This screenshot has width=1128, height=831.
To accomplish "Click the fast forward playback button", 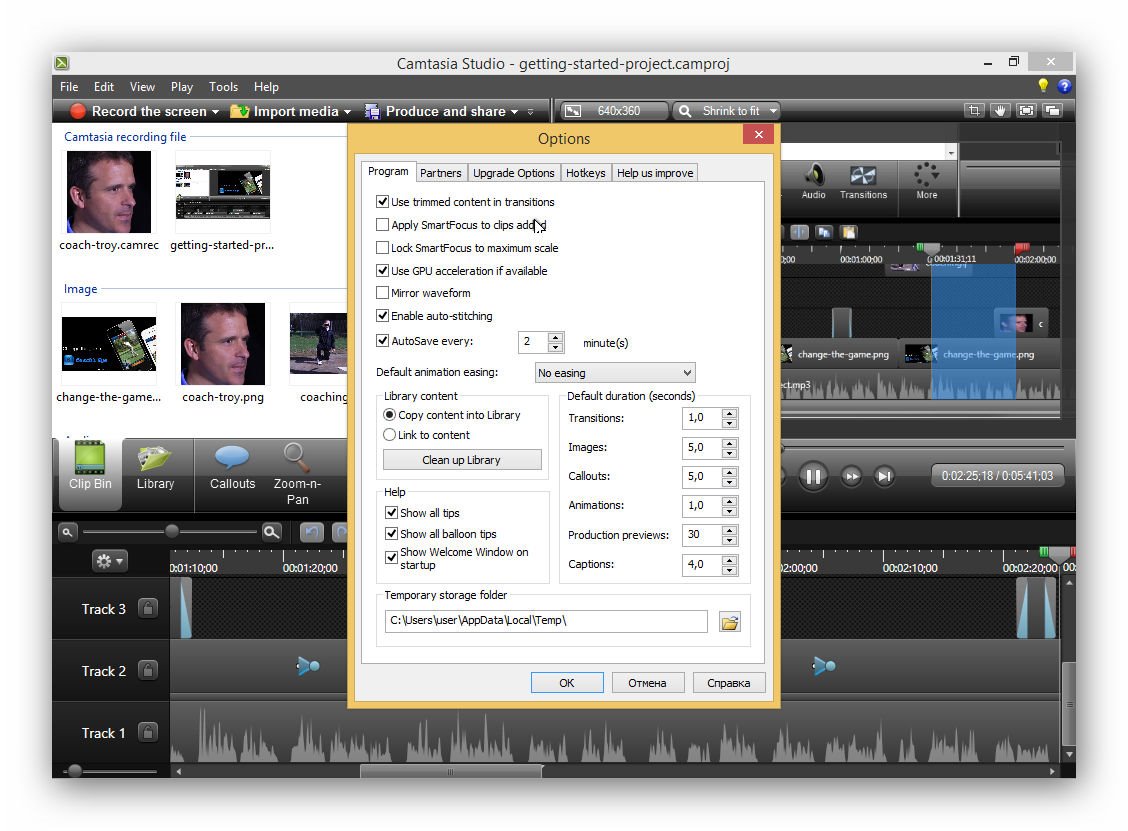I will (851, 476).
